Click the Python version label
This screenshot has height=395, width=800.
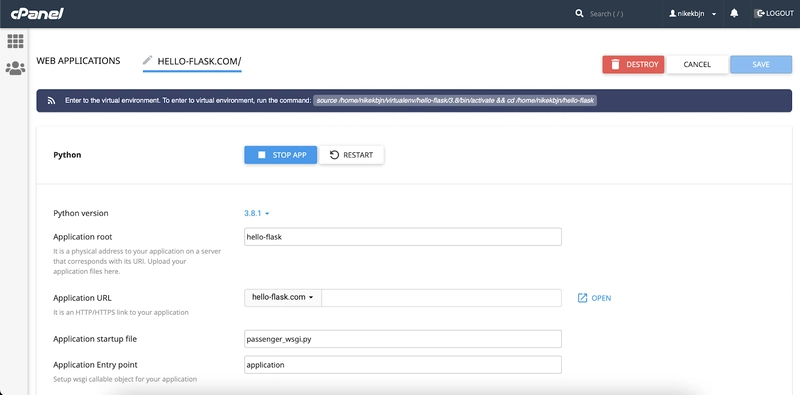[x=81, y=213]
